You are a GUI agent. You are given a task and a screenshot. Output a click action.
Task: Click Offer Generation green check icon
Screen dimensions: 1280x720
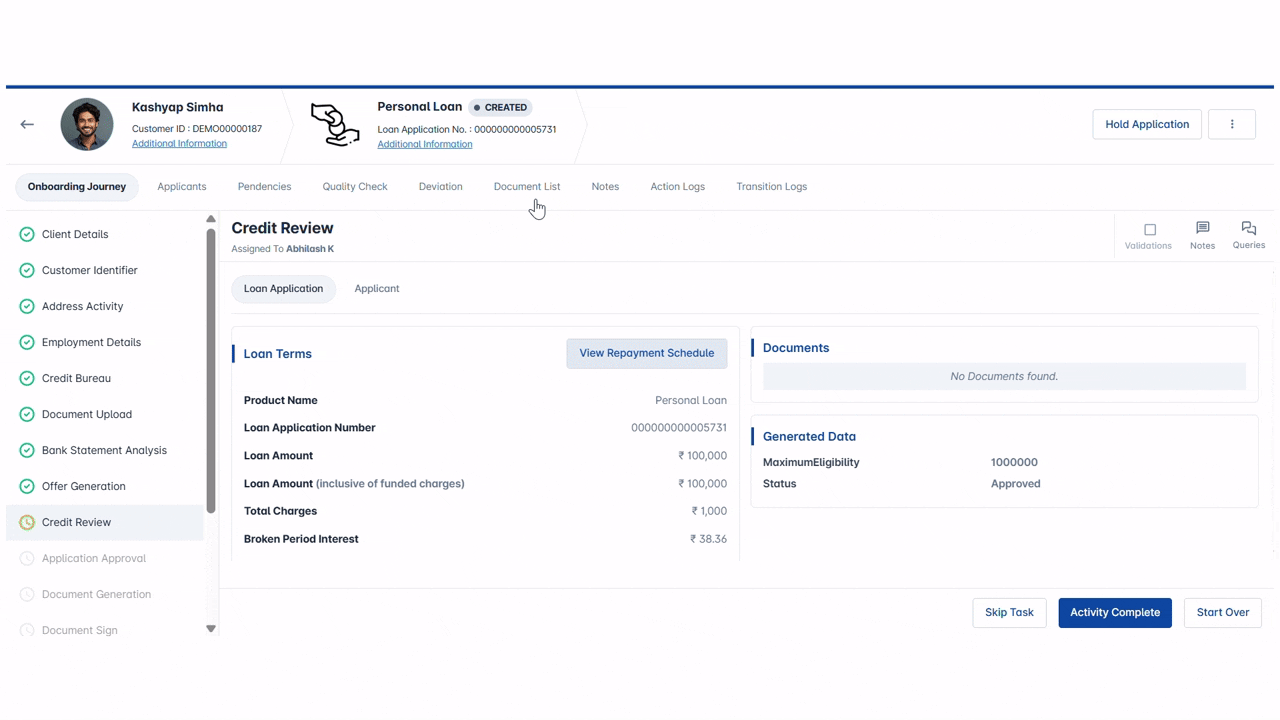click(x=27, y=486)
